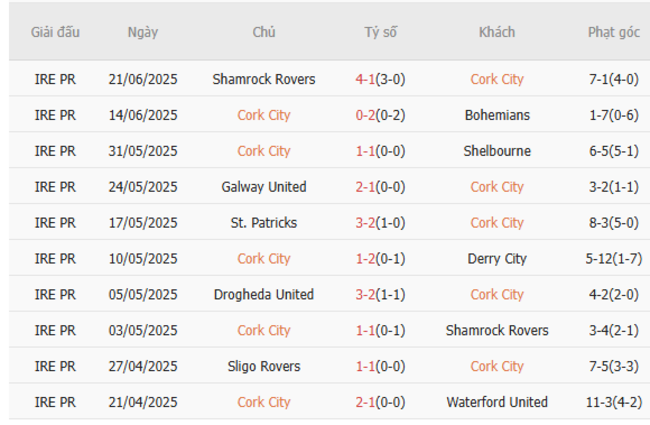Click the 21/06/2025 match date

[142, 79]
